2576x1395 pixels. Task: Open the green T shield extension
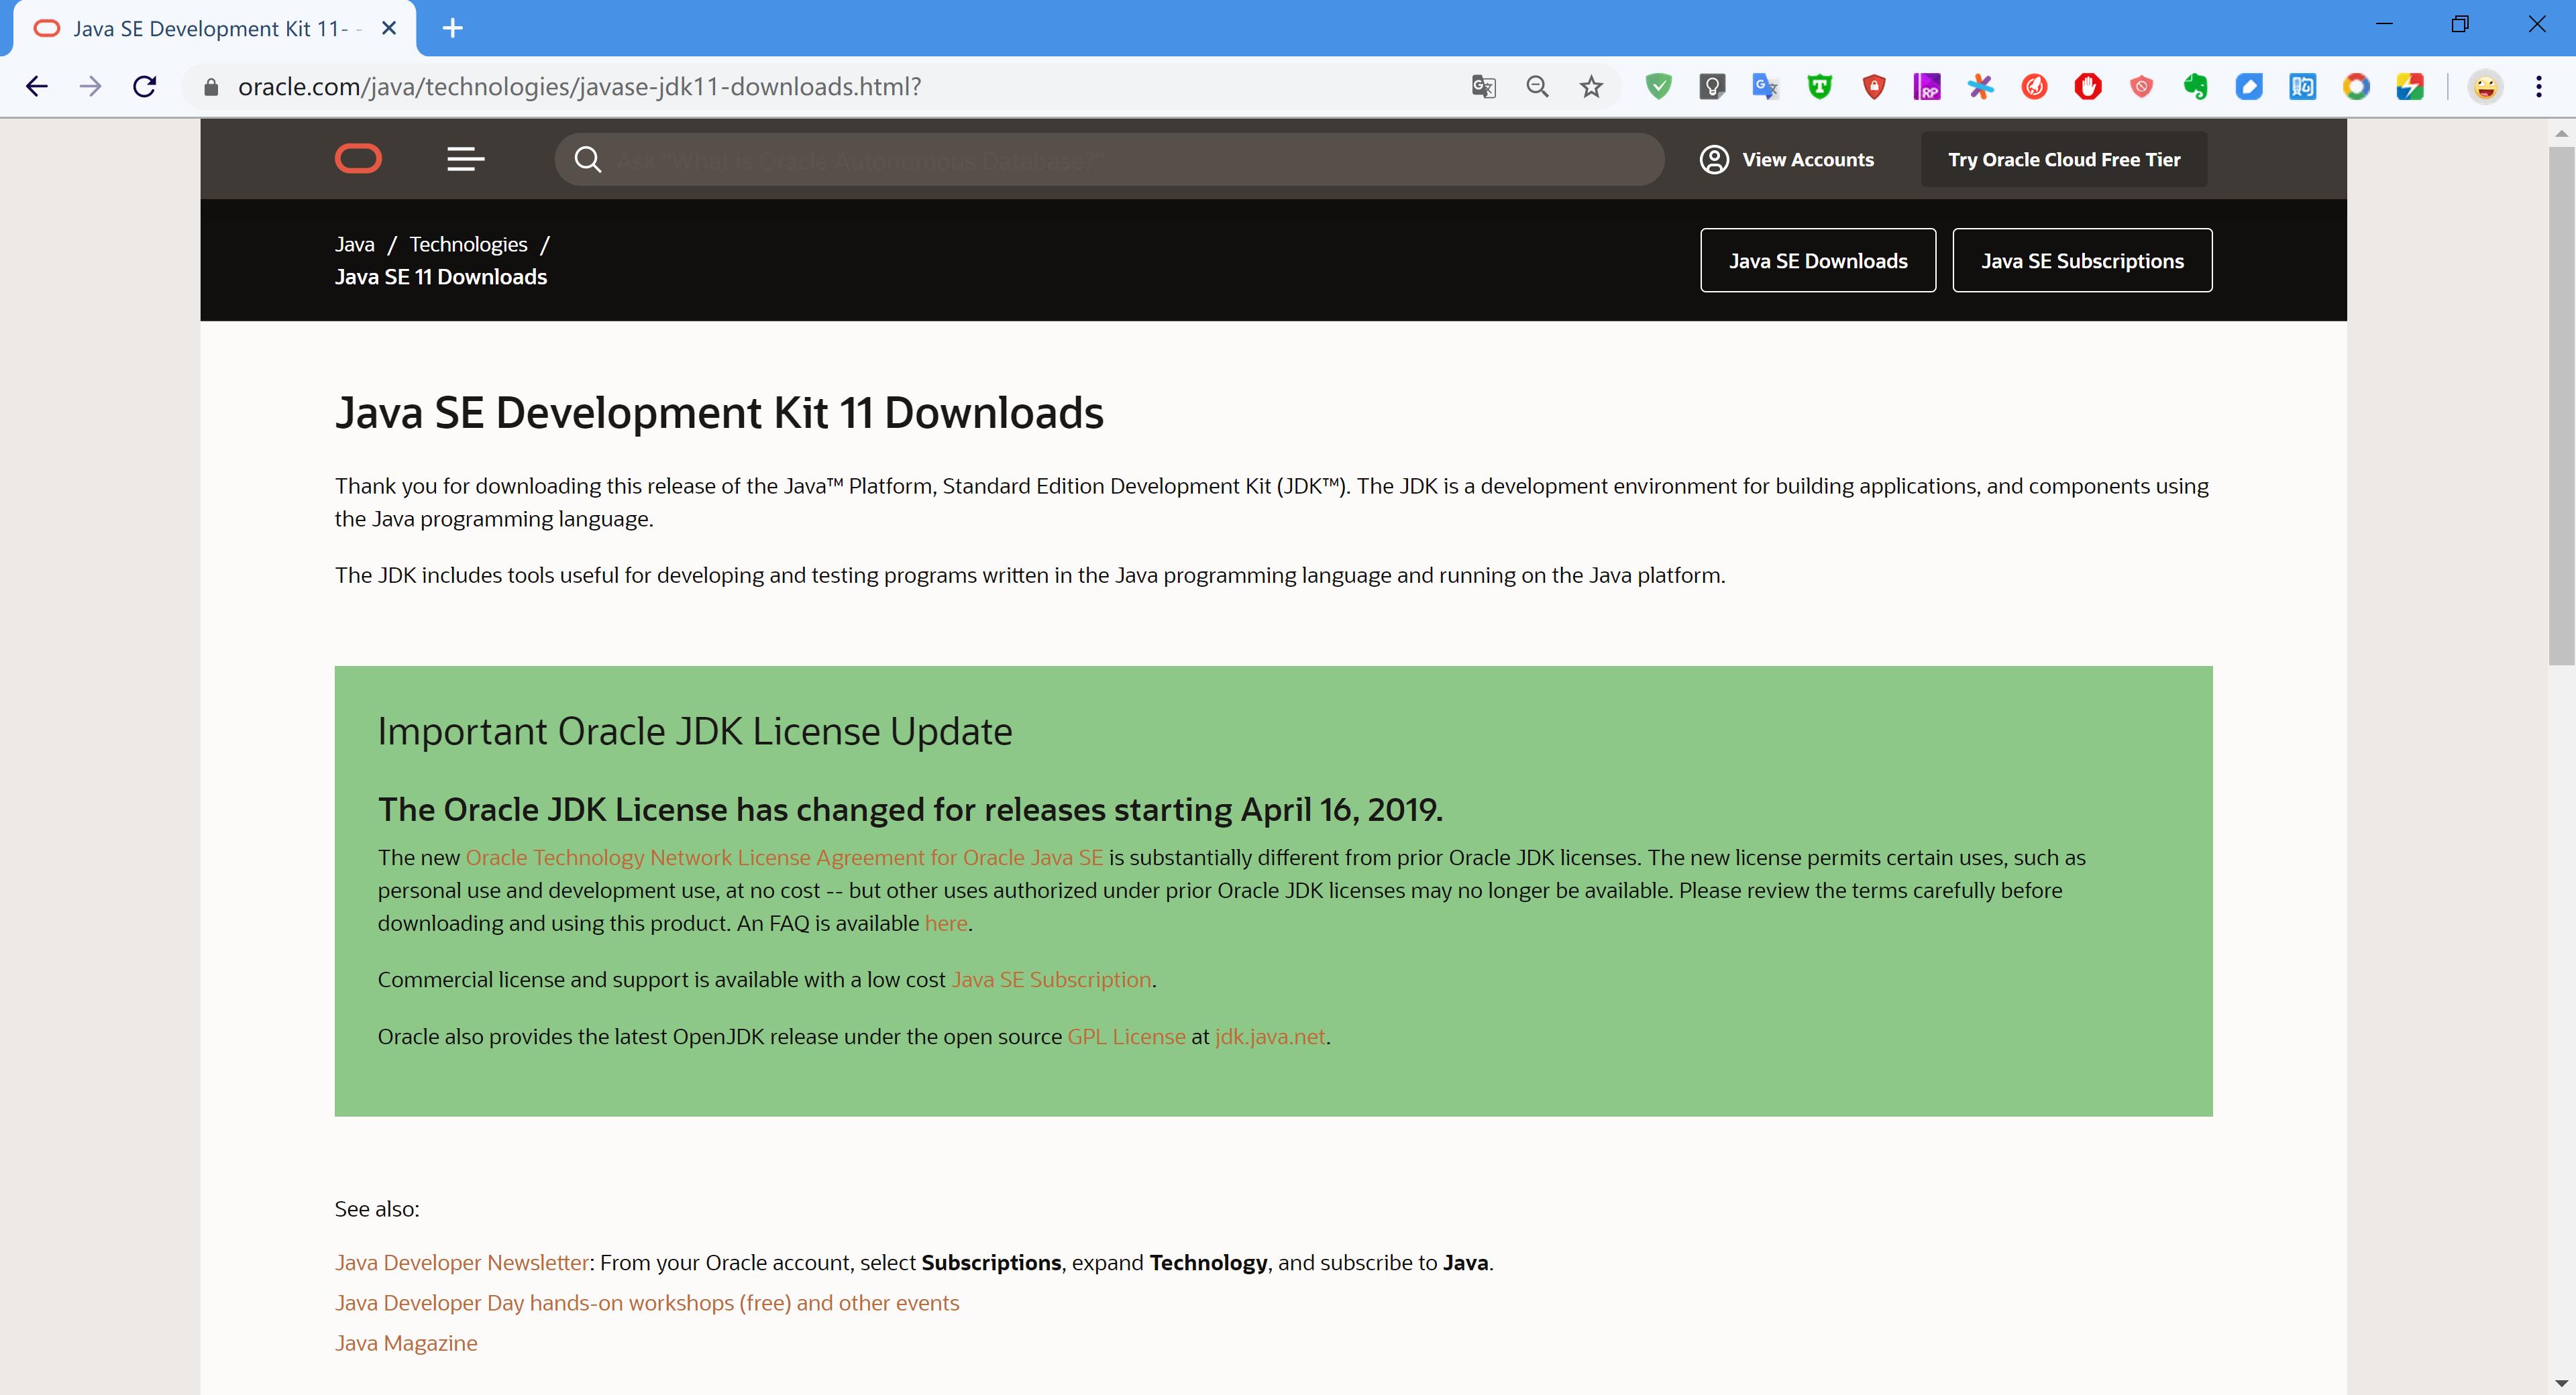[1820, 87]
